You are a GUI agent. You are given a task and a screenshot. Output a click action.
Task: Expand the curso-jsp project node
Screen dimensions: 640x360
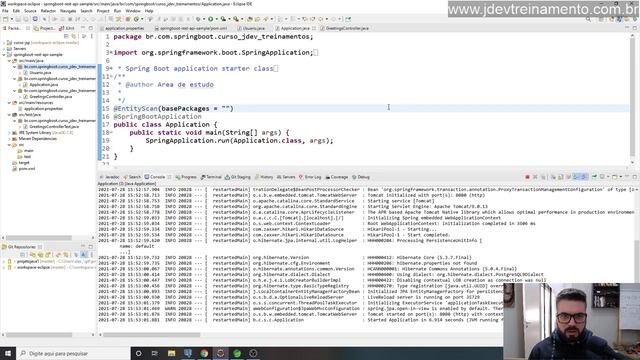4,42
